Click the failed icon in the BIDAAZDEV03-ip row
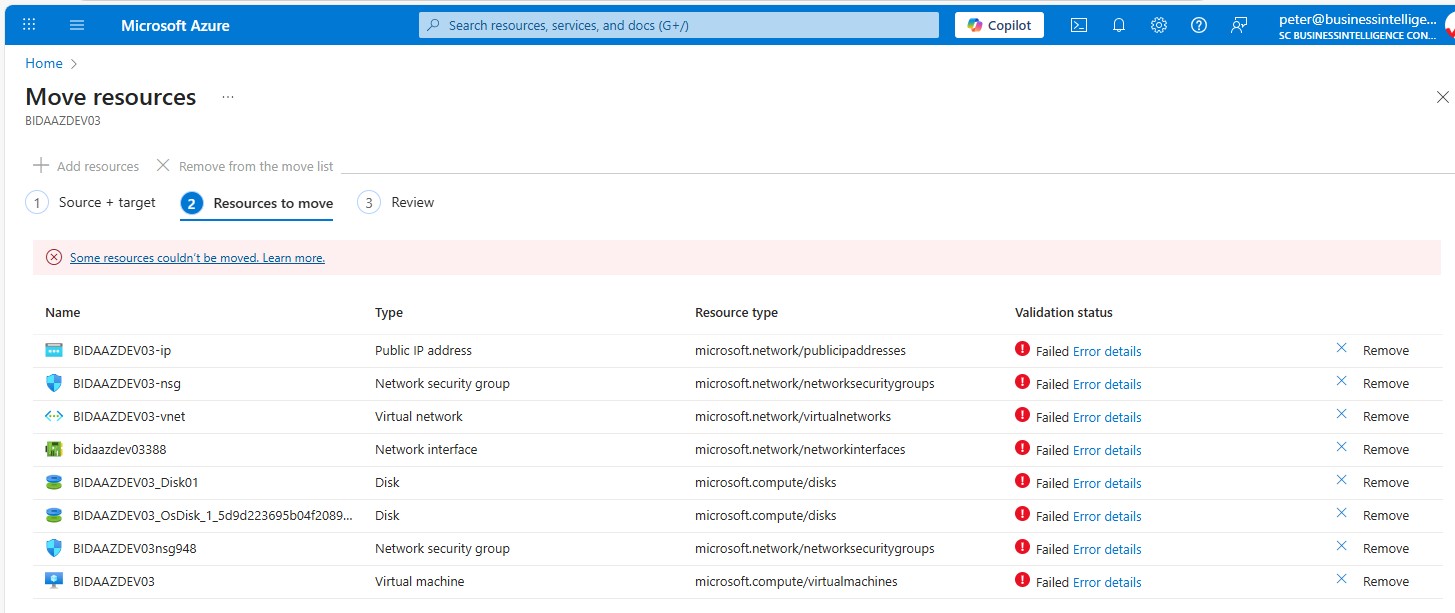 point(1022,349)
